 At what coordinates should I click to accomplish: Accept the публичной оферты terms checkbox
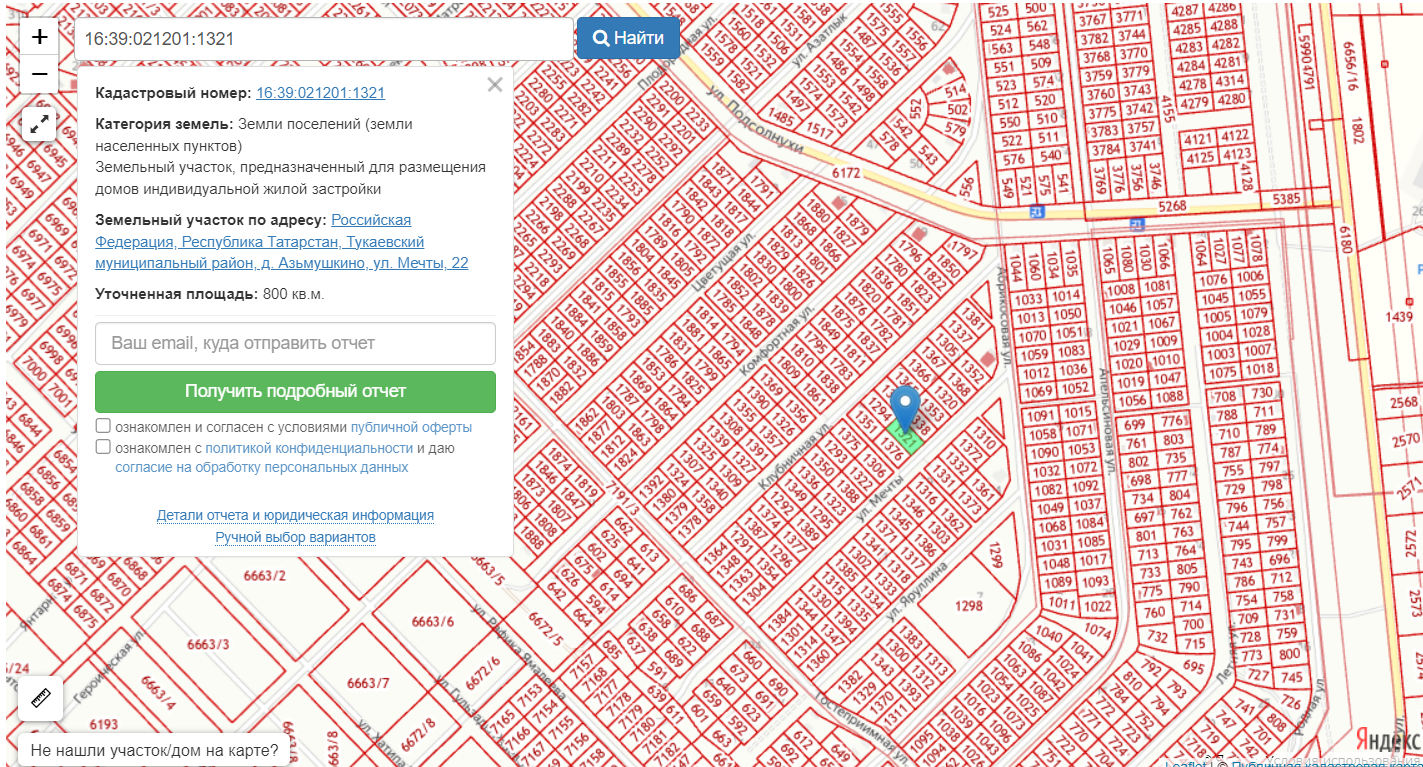103,426
